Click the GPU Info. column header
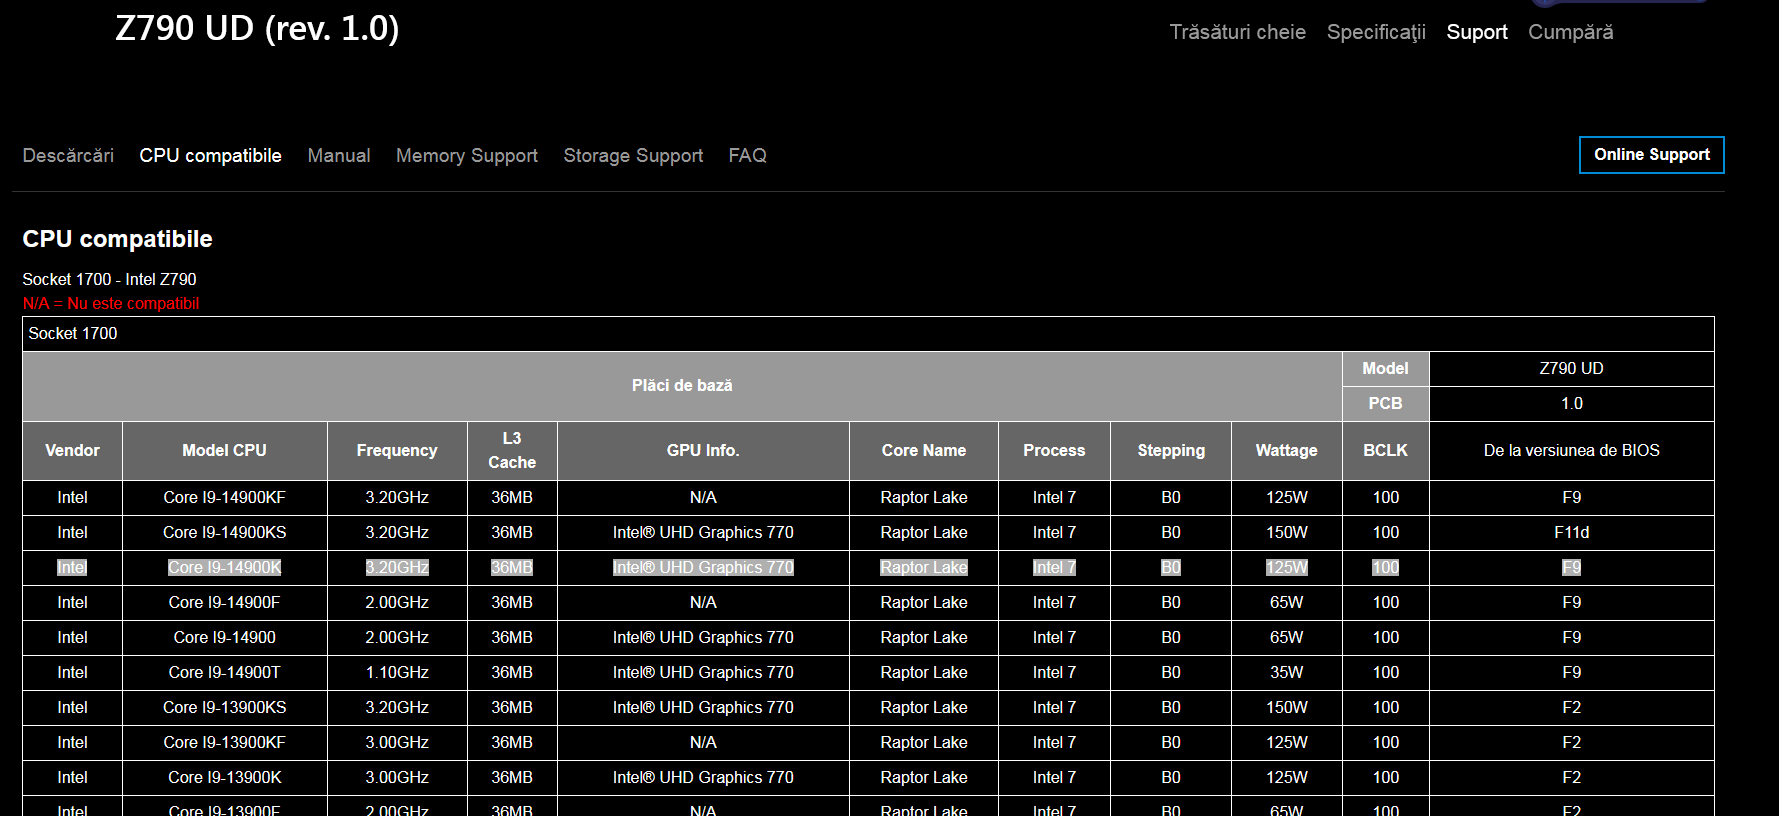 tap(703, 451)
